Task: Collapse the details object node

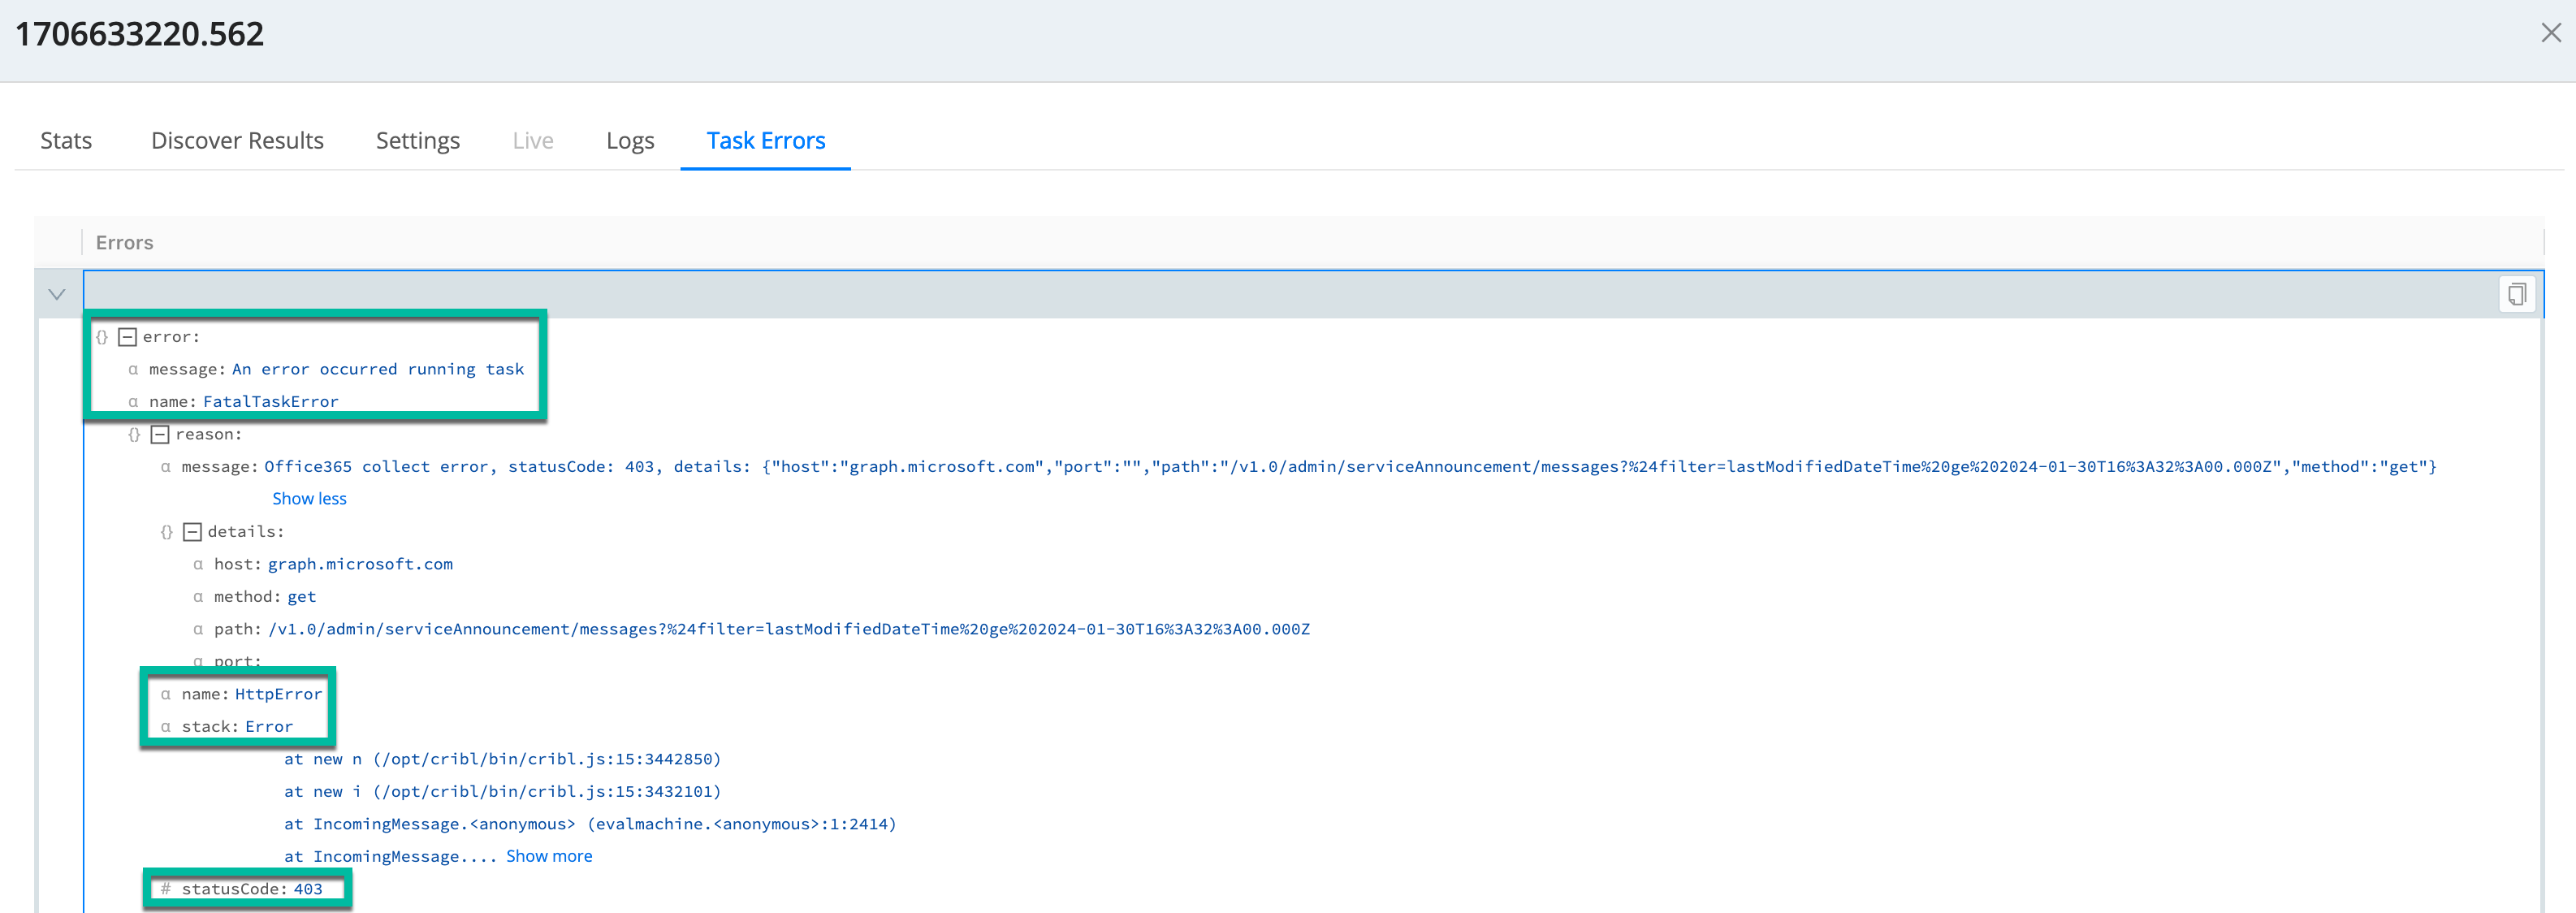Action: [x=192, y=532]
